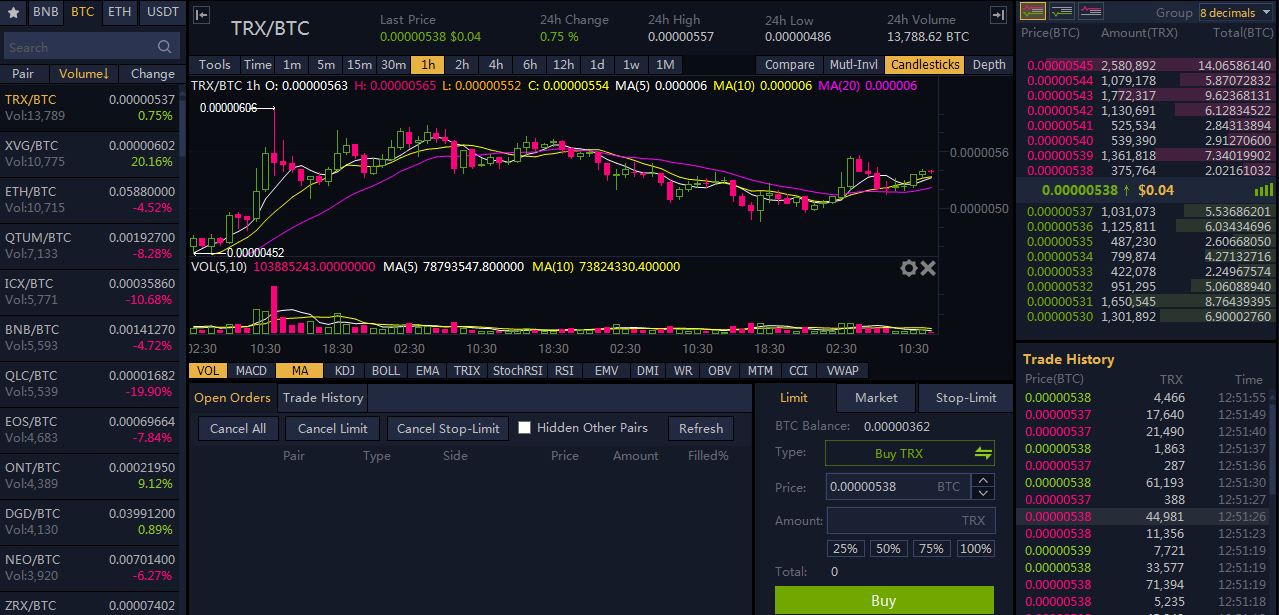
Task: Sort market list by Change
Action: [153, 73]
